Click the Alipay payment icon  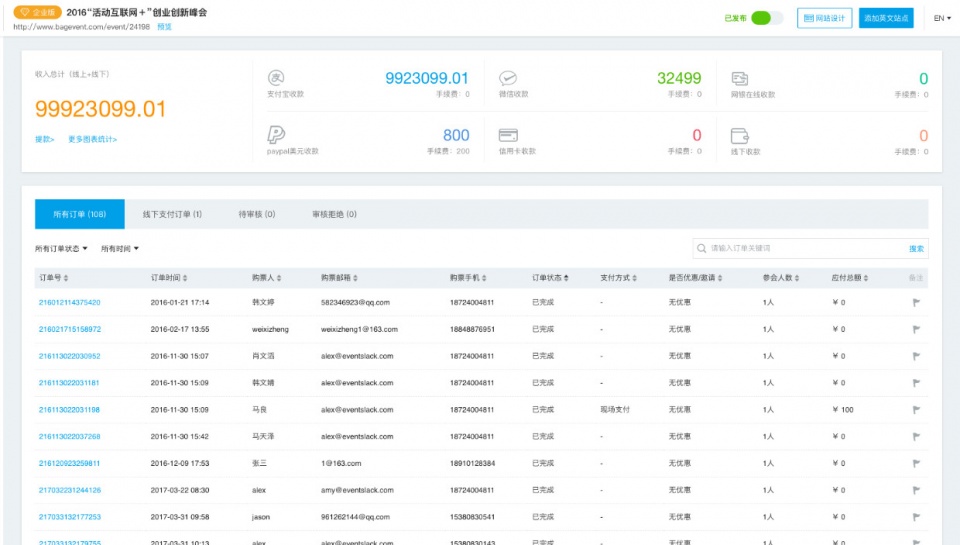point(276,78)
